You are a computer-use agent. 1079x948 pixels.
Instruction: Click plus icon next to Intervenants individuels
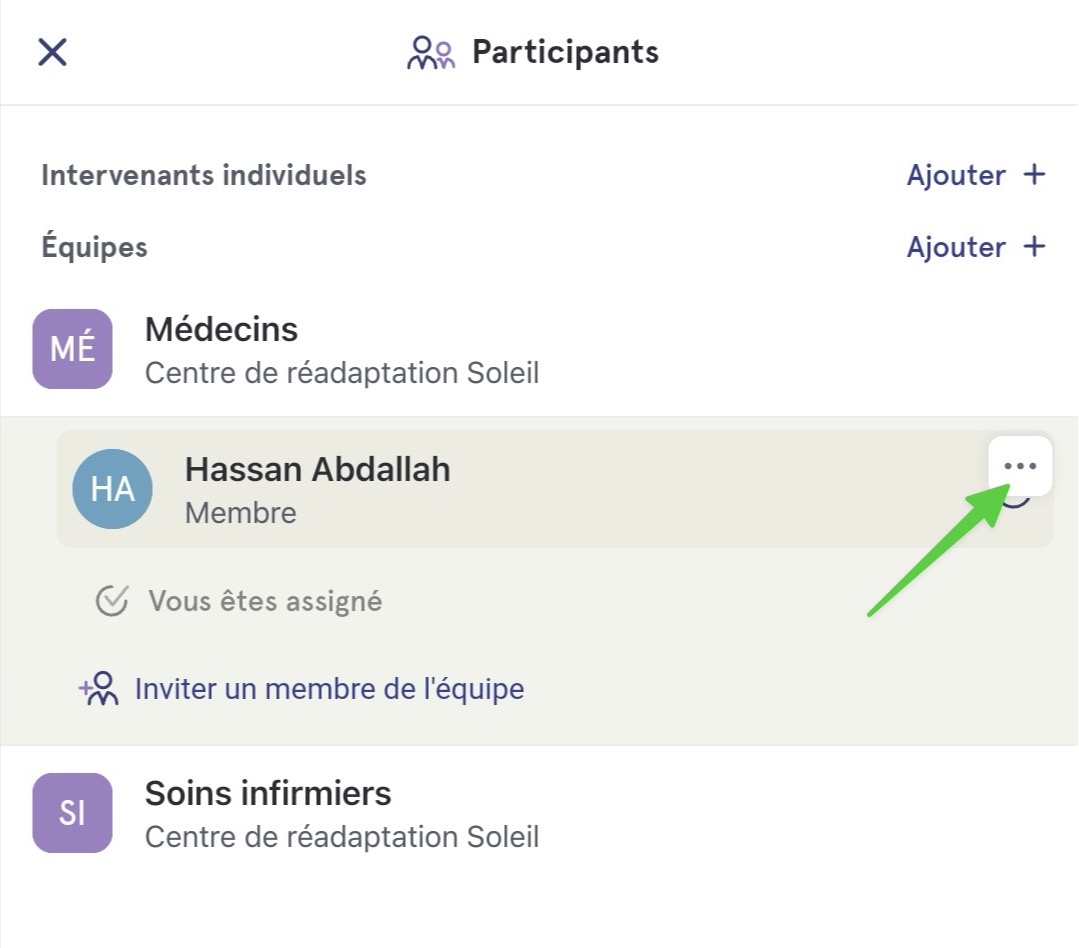(x=1034, y=175)
